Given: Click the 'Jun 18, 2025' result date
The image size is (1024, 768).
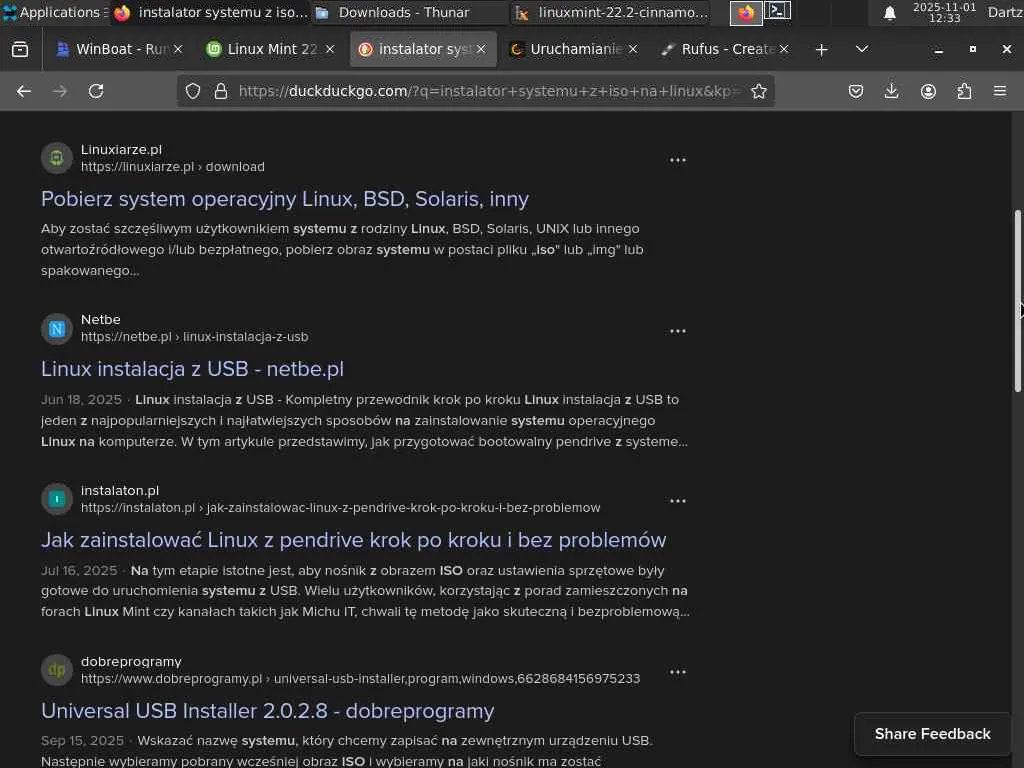Looking at the screenshot, I should pyautogui.click(x=81, y=400).
